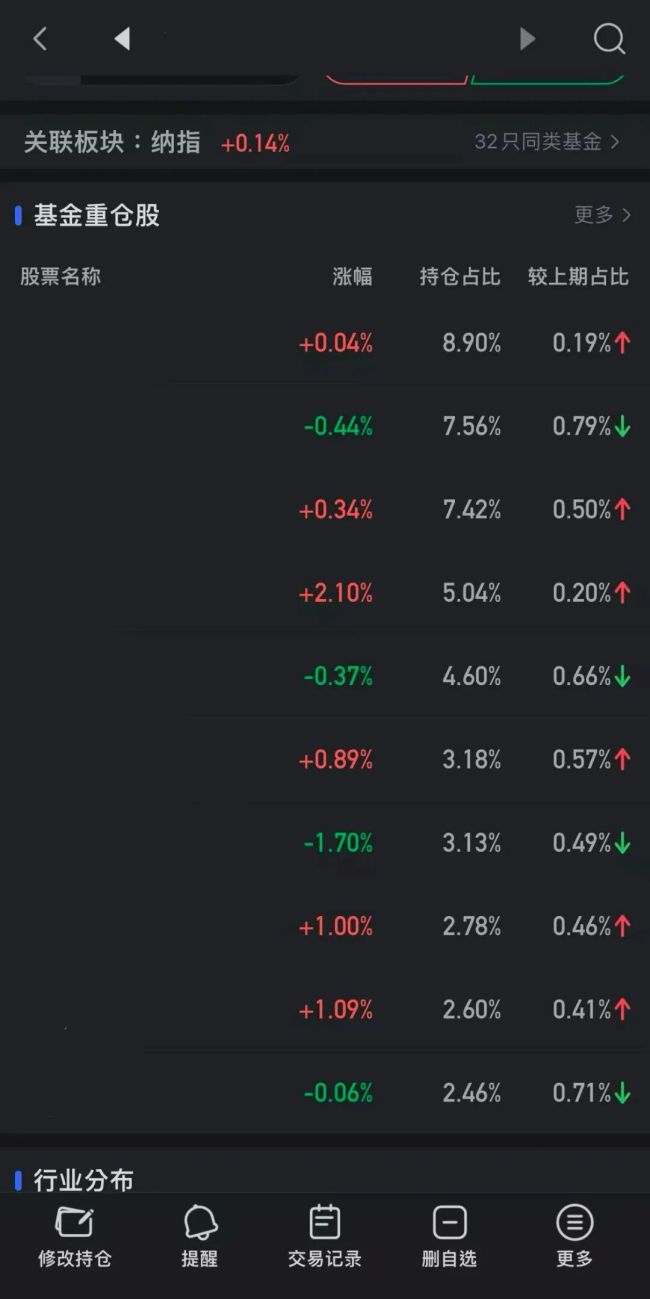Open the 更多 more icon in bottom bar
Screen dimensions: 650x1299
[x=574, y=1222]
